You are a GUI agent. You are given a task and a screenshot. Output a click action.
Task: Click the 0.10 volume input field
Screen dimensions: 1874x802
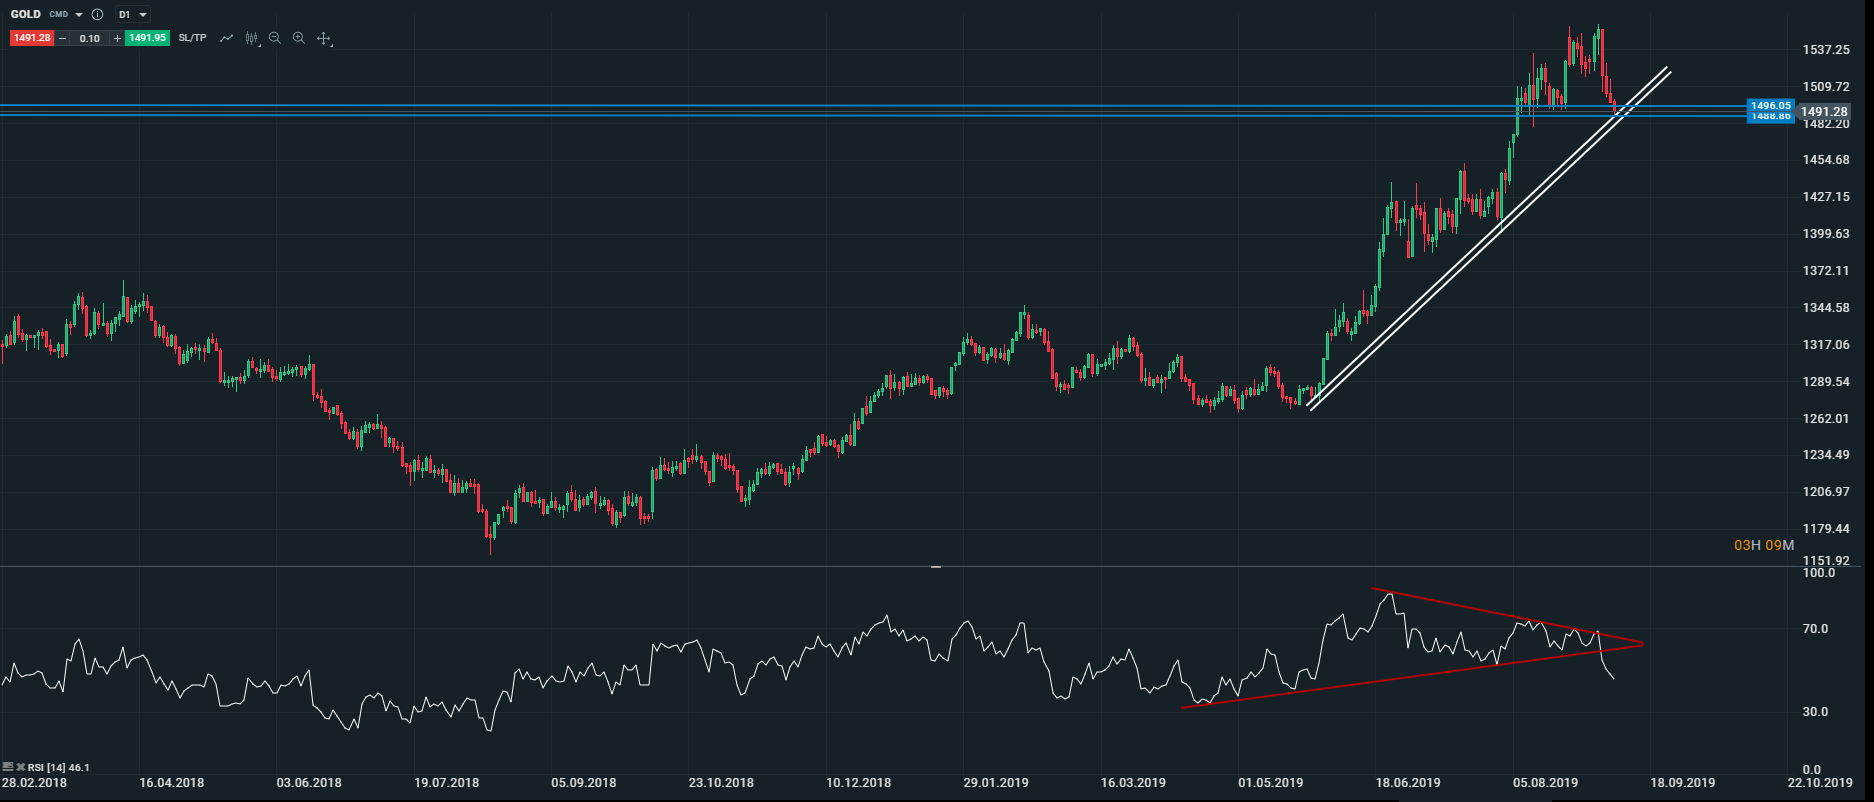point(90,38)
